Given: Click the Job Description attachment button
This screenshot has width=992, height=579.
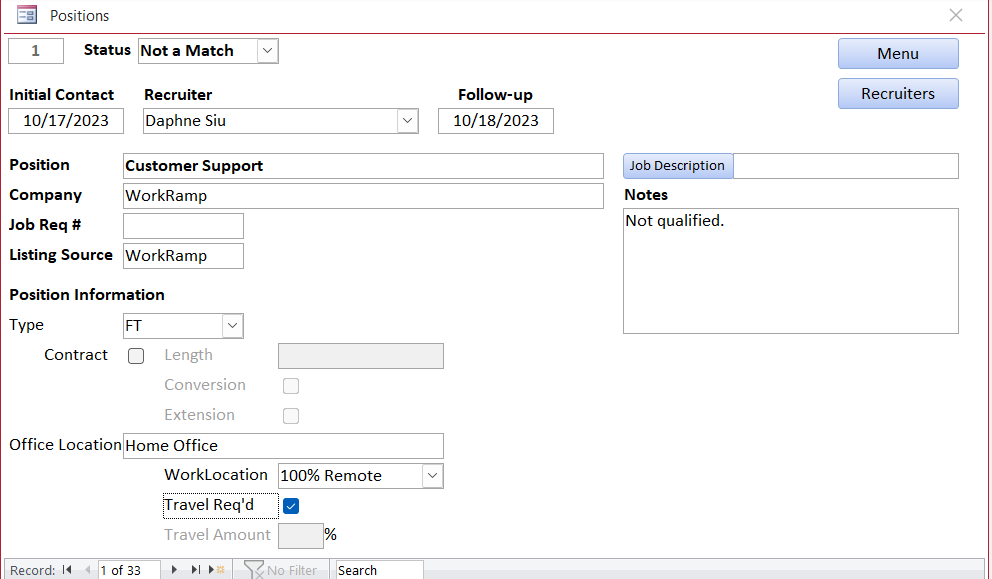Looking at the screenshot, I should coord(677,165).
